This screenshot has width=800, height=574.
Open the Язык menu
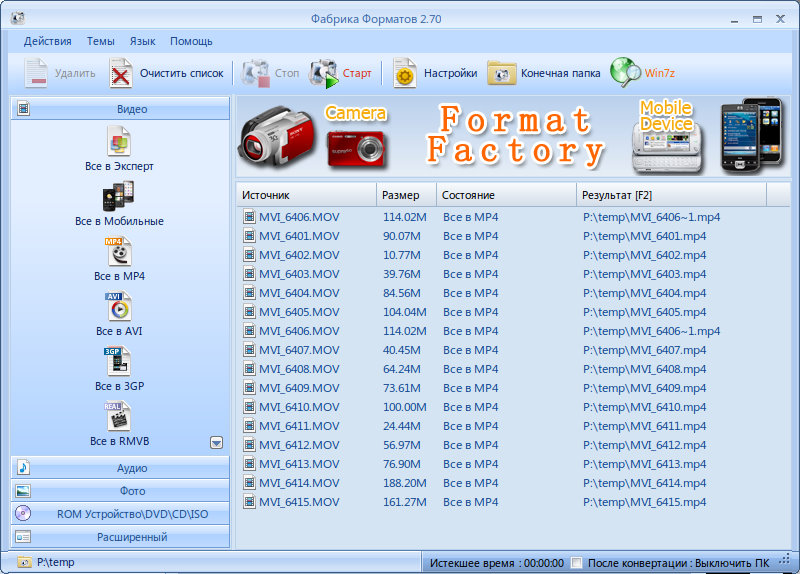tap(142, 41)
